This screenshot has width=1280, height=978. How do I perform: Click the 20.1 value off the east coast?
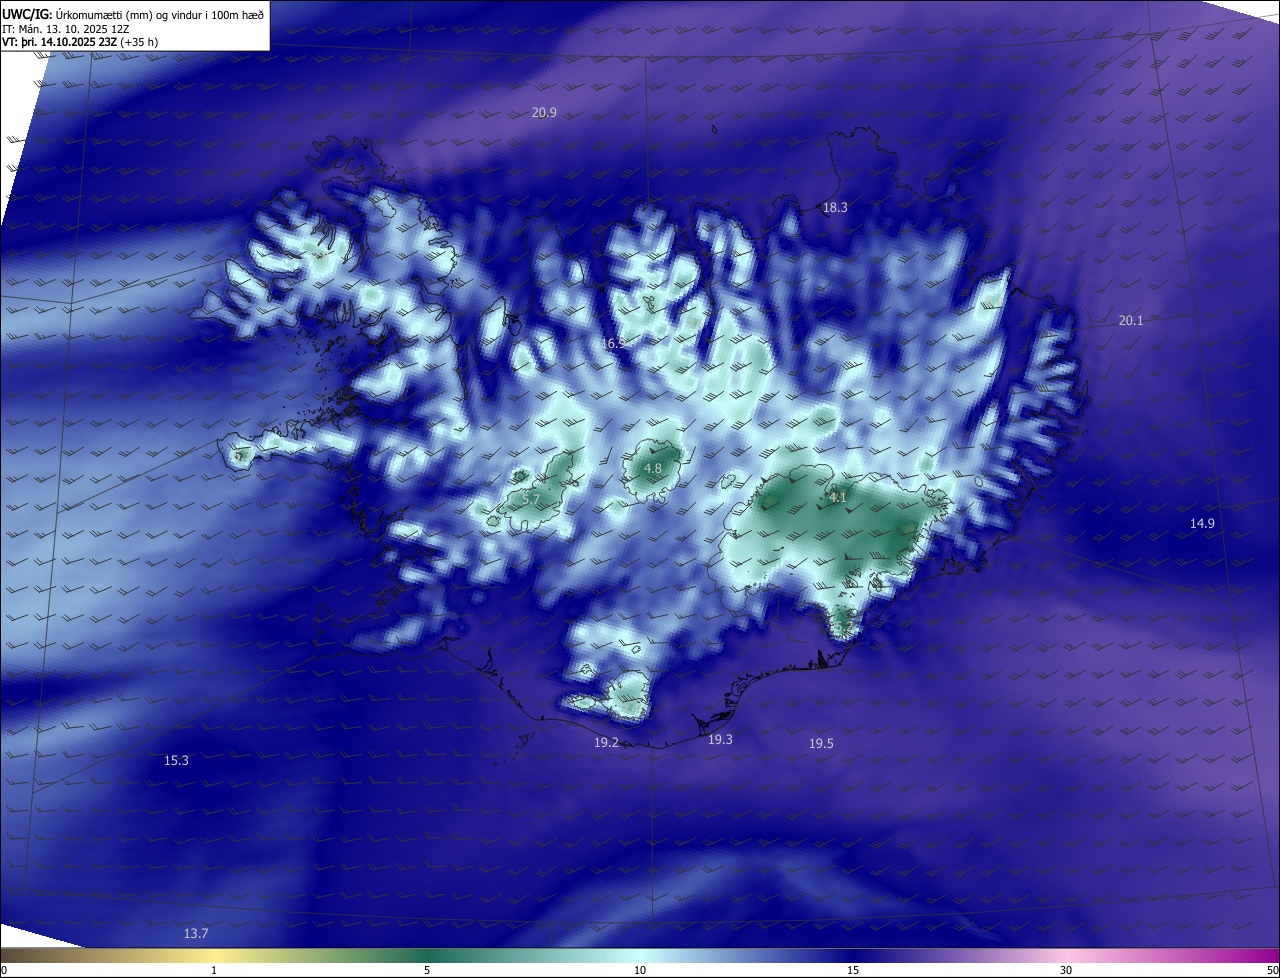pos(1131,321)
